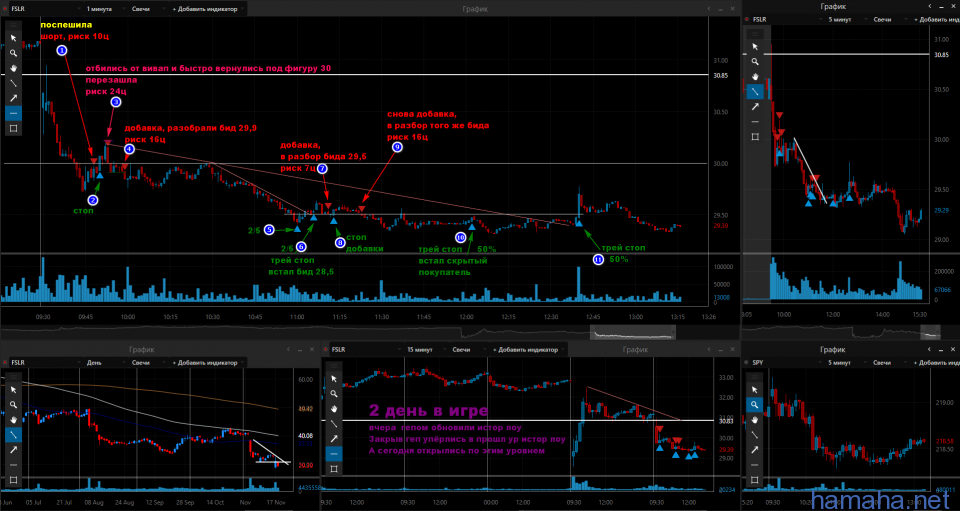Click 'Добавить индикатор' in the 15-minute chart
The width and height of the screenshot is (960, 511).
tap(528, 349)
